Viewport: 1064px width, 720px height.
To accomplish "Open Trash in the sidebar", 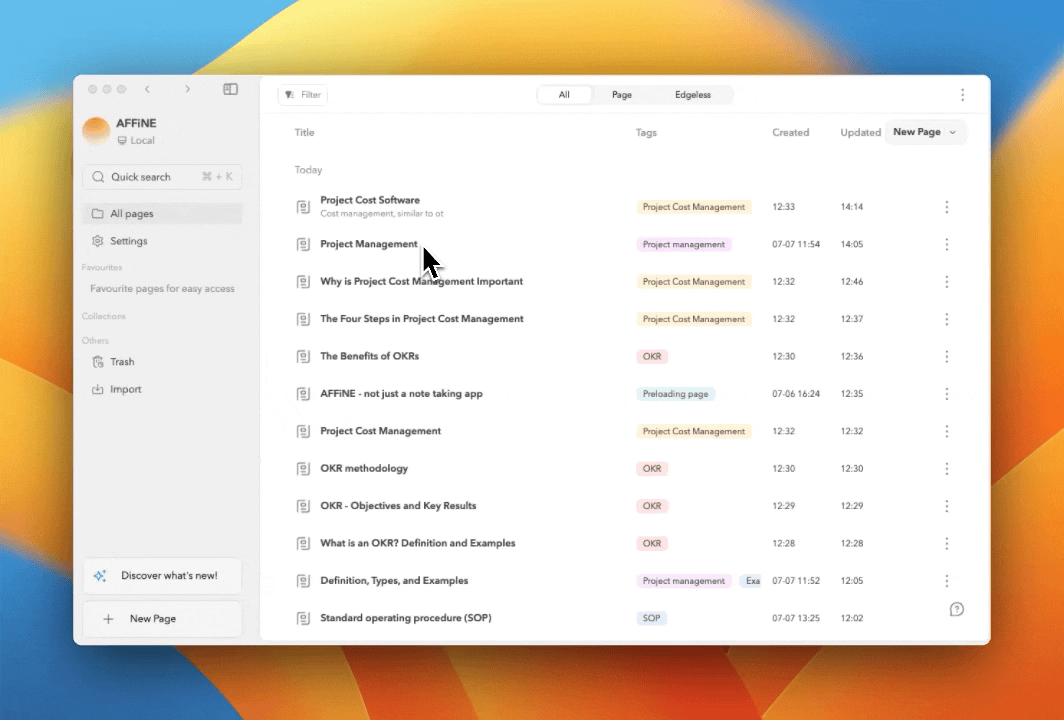I will (x=162, y=362).
